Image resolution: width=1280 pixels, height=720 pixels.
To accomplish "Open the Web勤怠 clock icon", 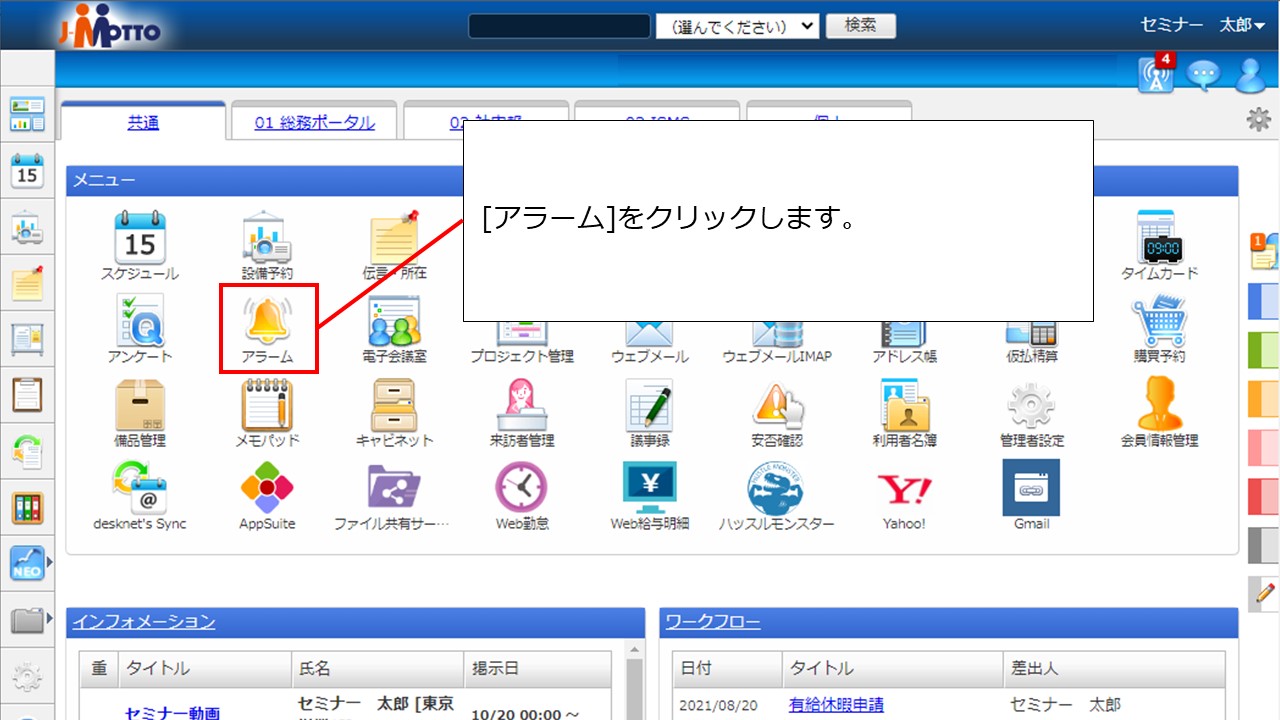I will click(x=521, y=489).
